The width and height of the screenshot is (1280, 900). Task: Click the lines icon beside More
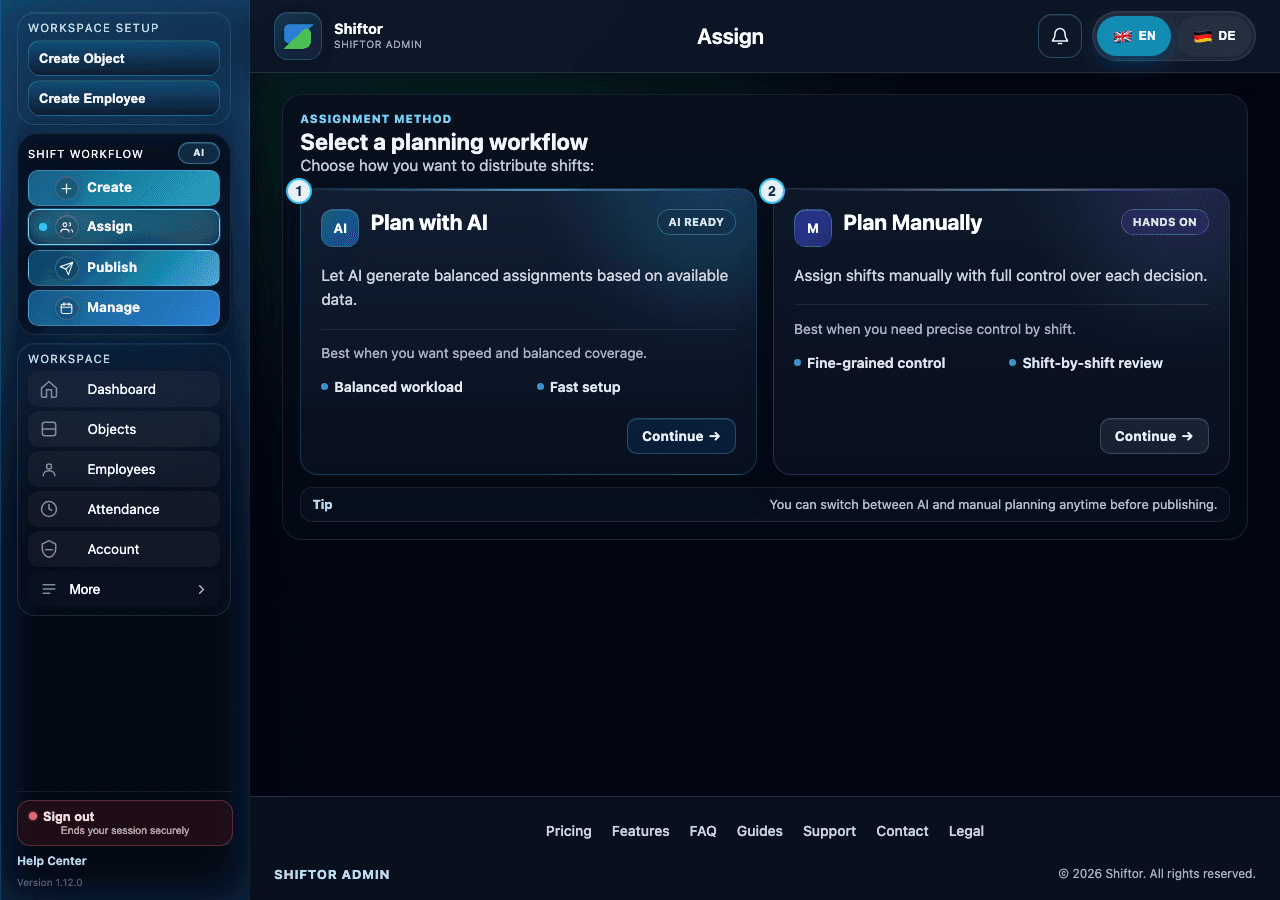49,590
